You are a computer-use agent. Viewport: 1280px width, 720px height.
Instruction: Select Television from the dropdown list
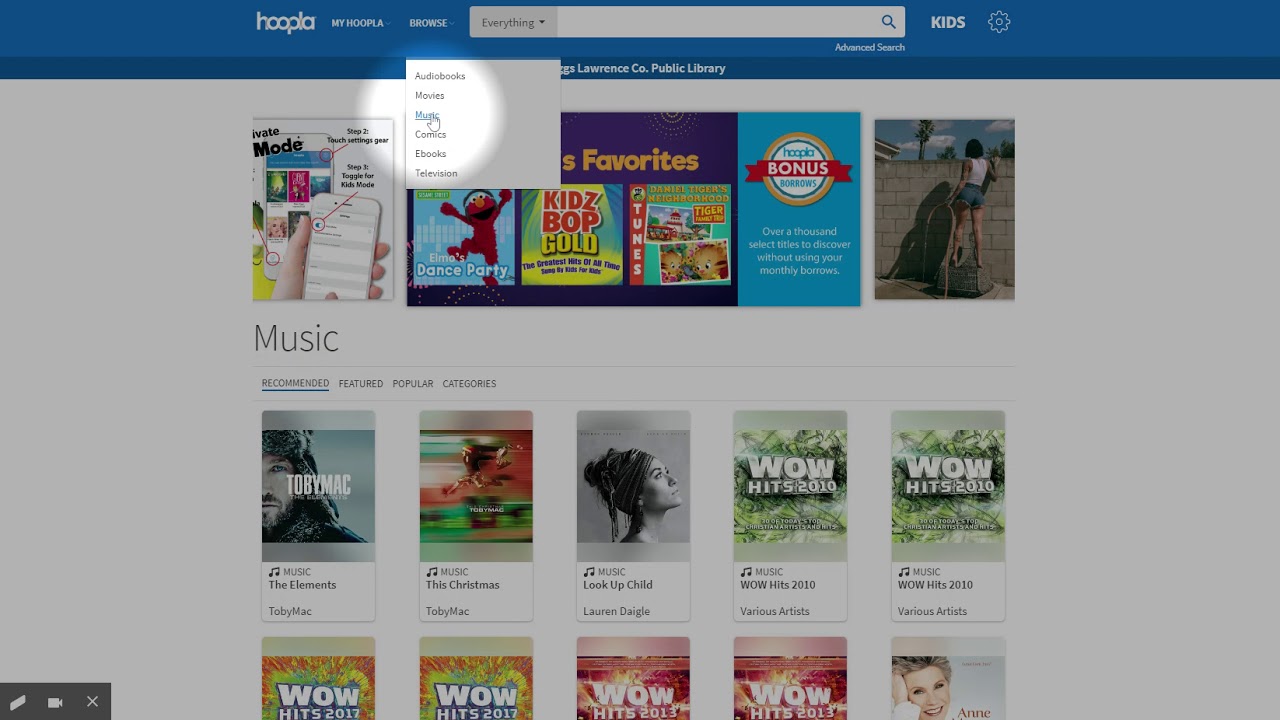tap(436, 173)
